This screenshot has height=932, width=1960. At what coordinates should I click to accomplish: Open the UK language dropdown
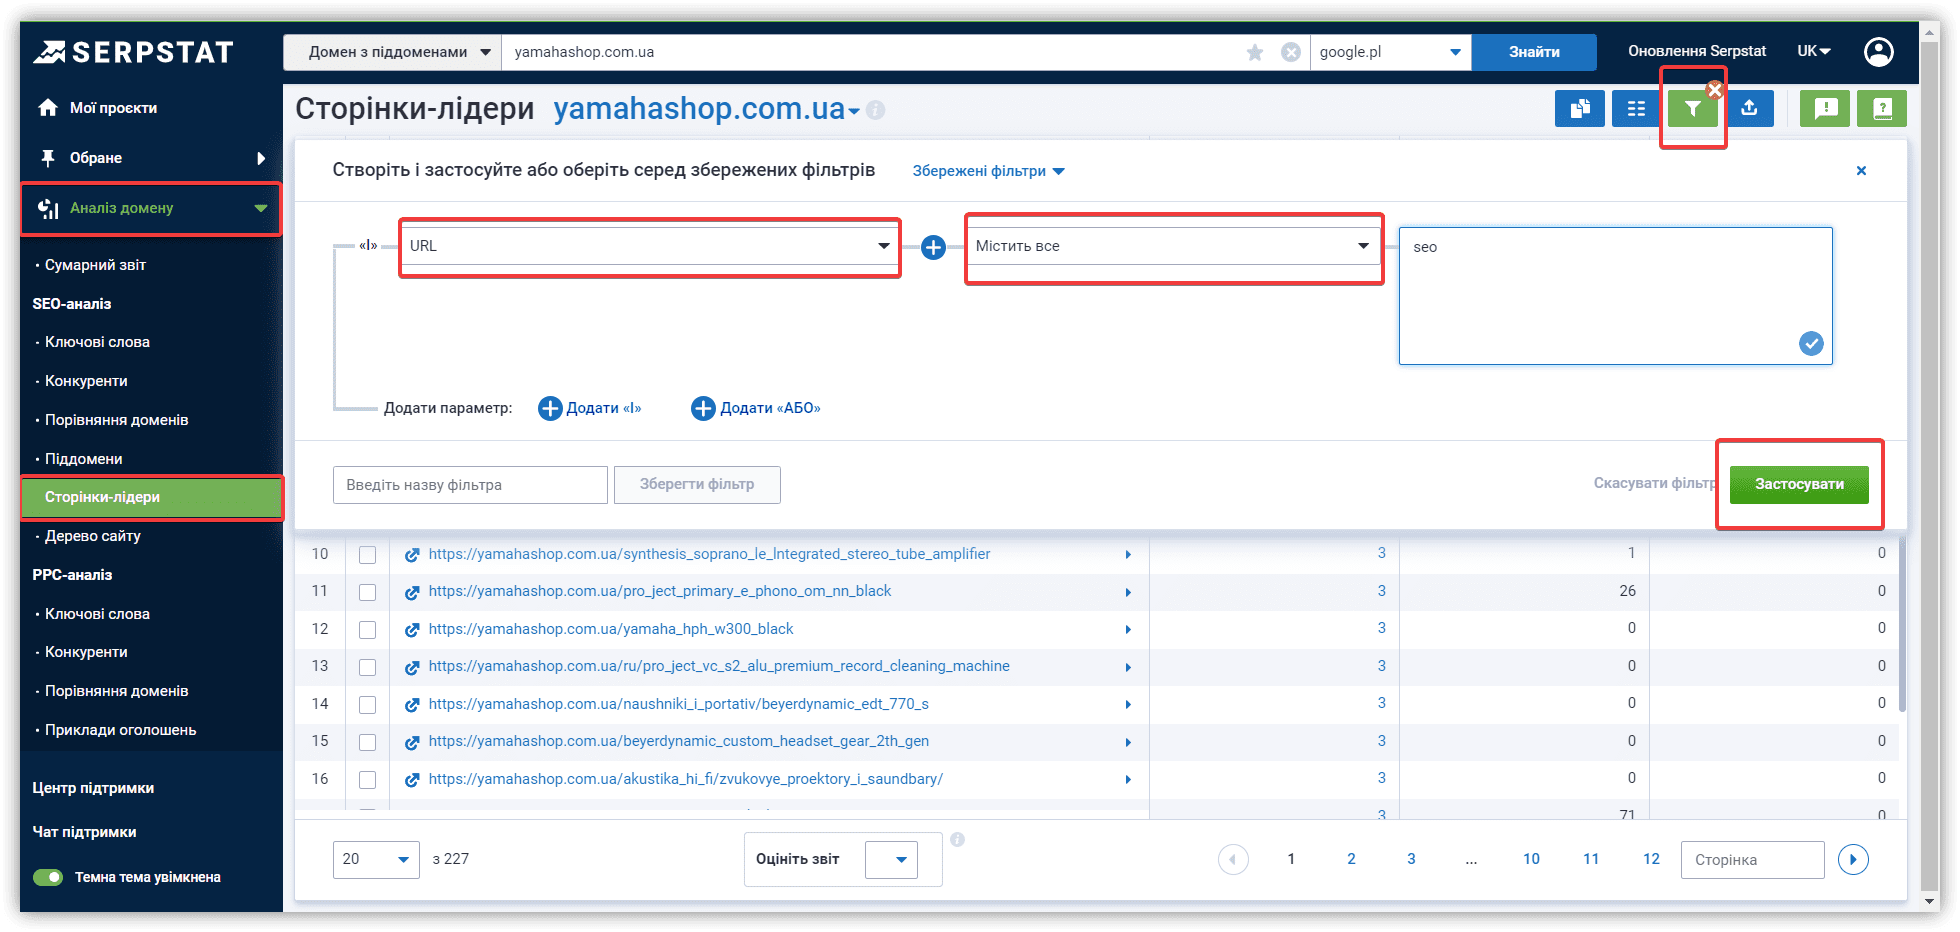click(x=1814, y=51)
